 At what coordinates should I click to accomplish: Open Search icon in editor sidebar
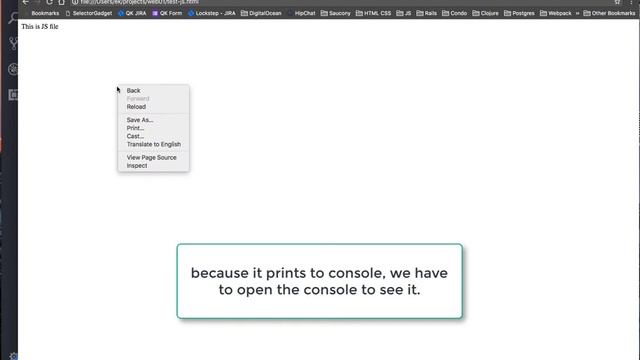point(13,18)
